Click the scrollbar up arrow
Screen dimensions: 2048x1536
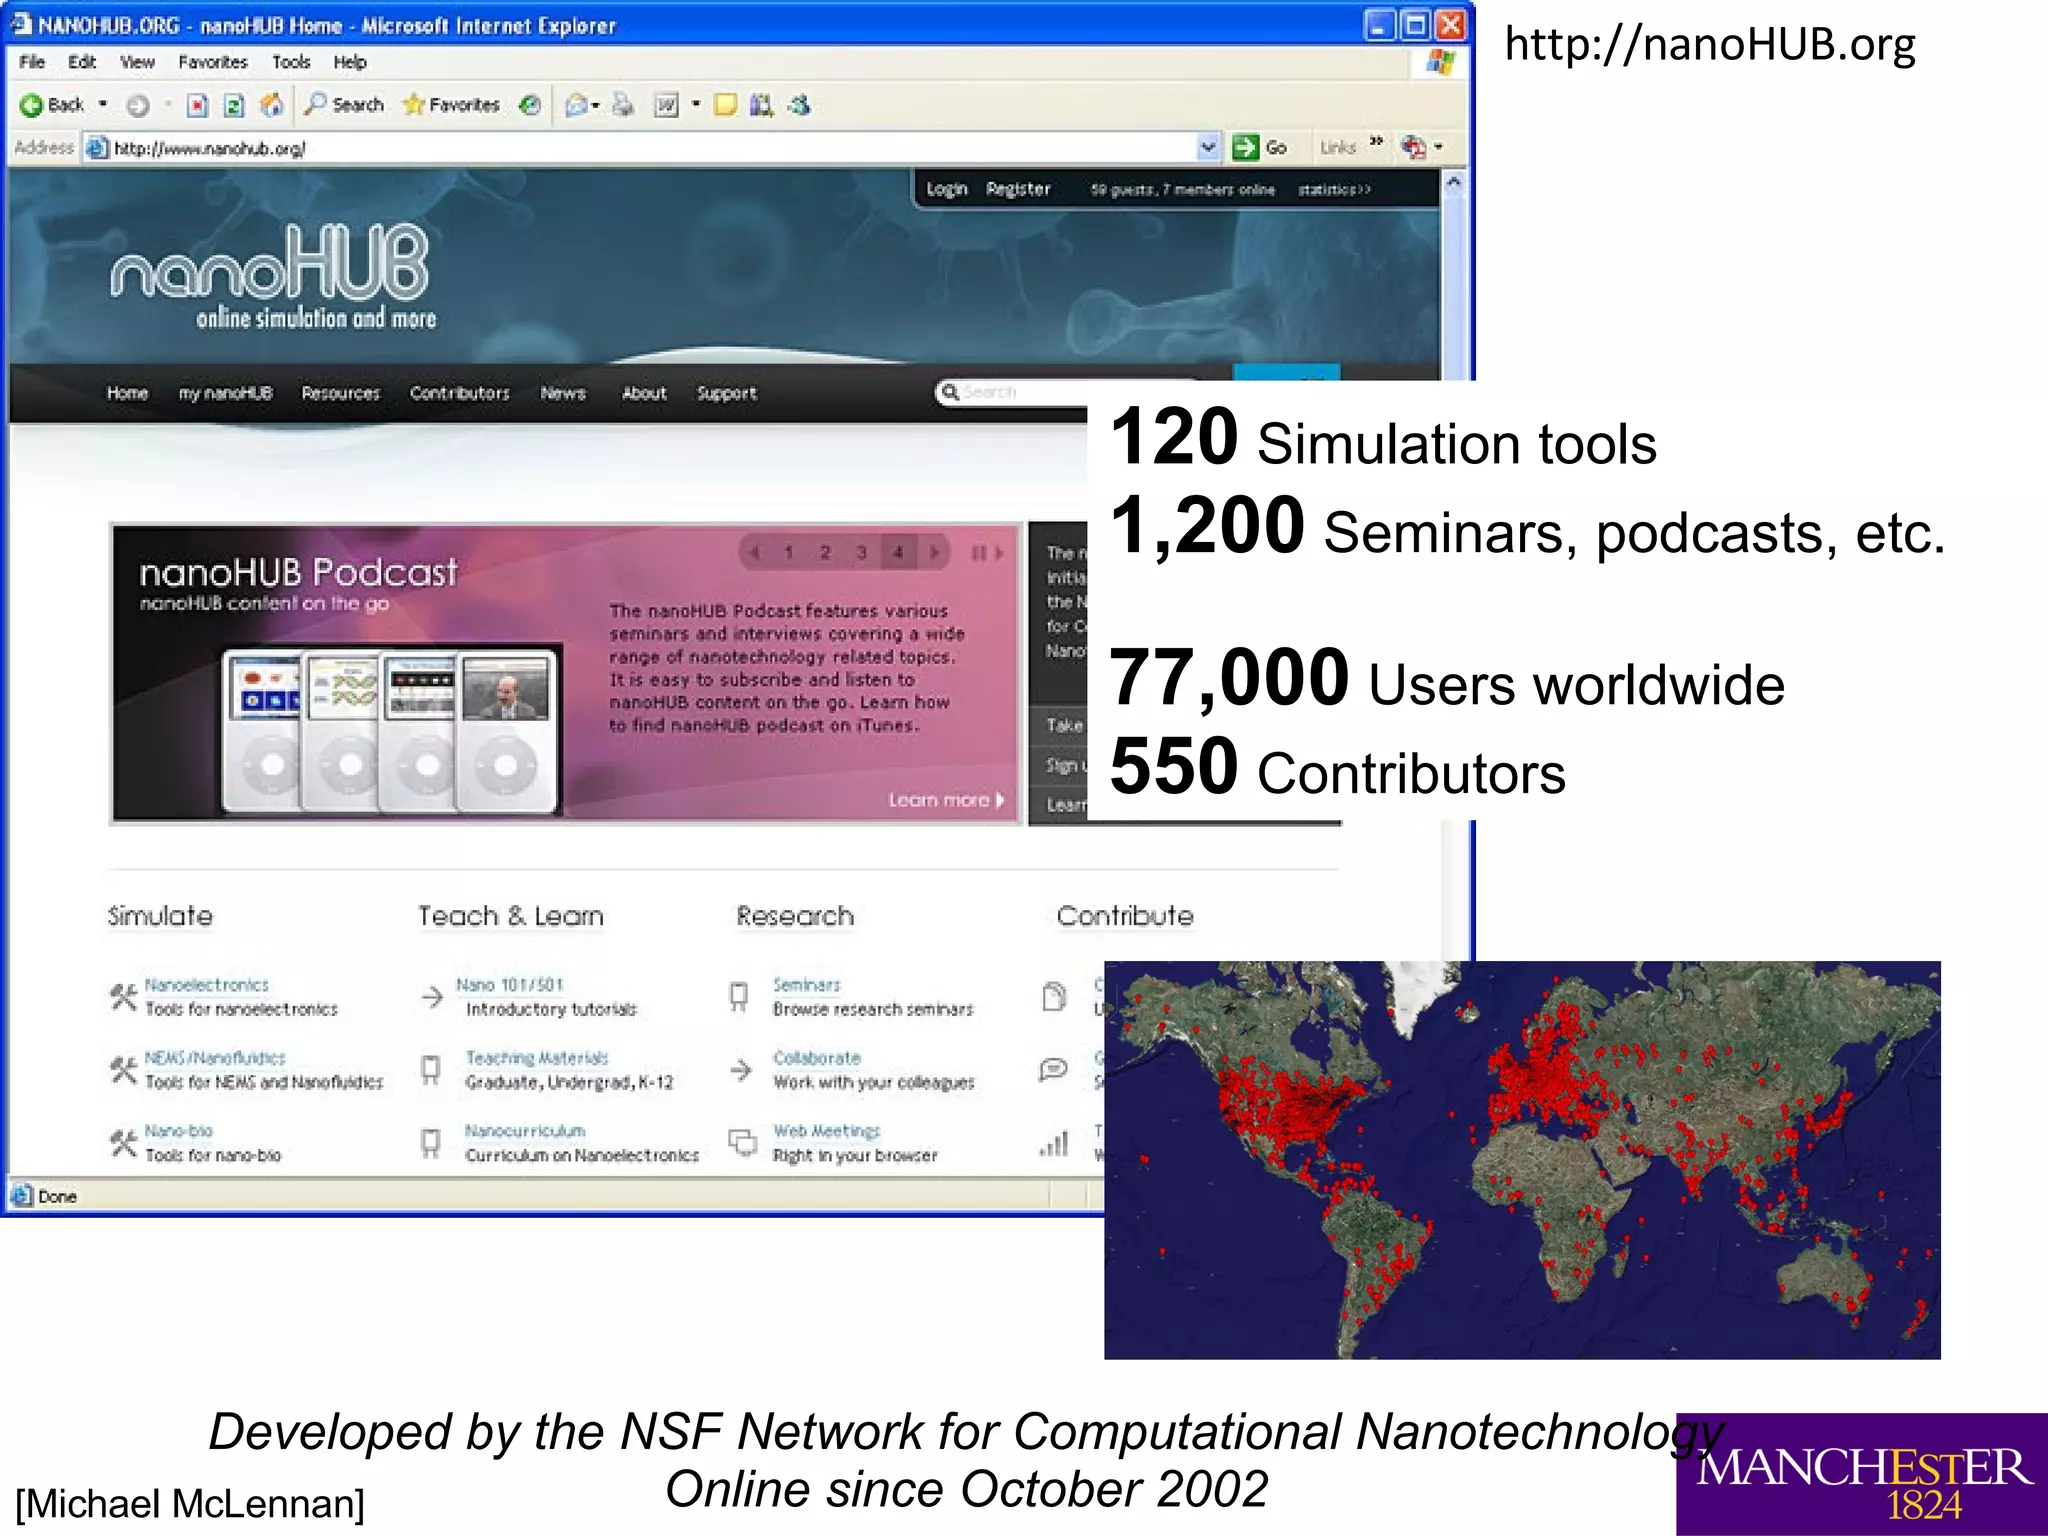[x=1453, y=182]
